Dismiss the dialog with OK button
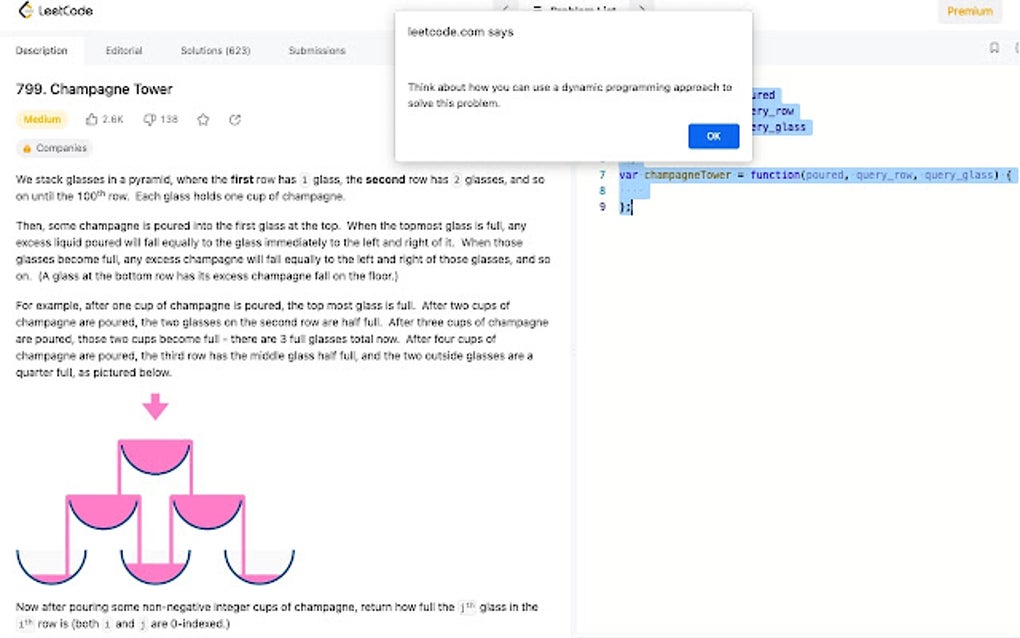The height and width of the screenshot is (638, 1020). [713, 136]
